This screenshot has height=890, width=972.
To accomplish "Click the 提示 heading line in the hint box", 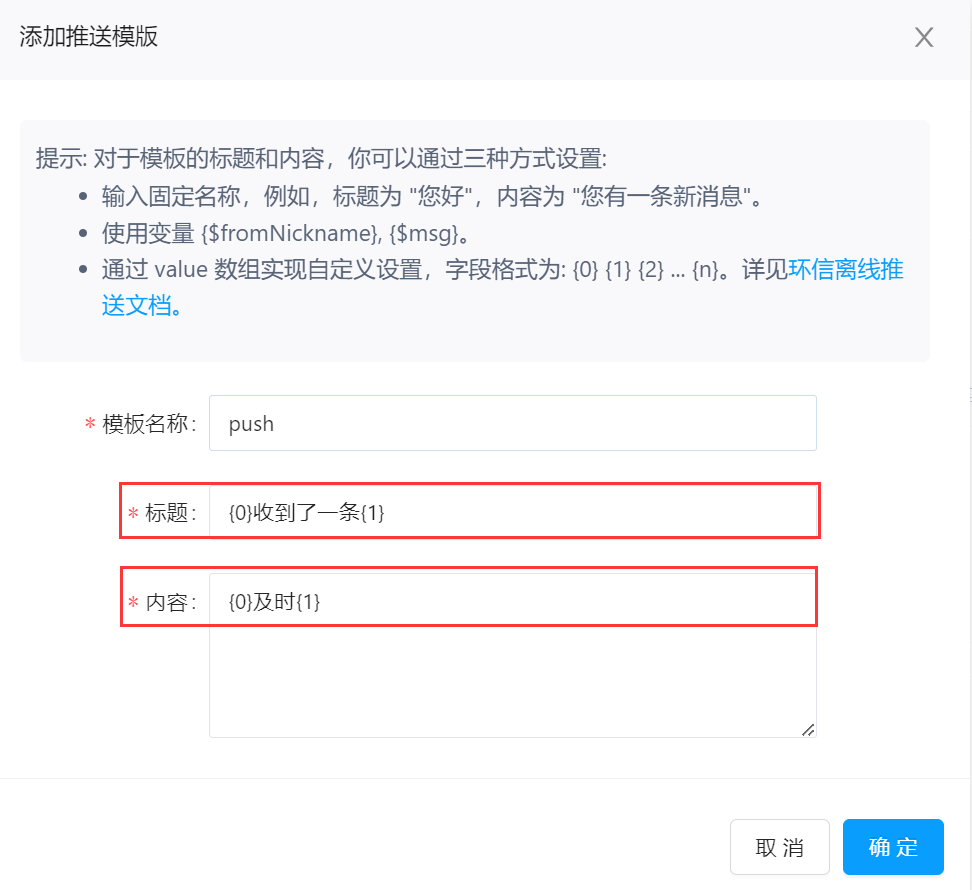I will (321, 158).
